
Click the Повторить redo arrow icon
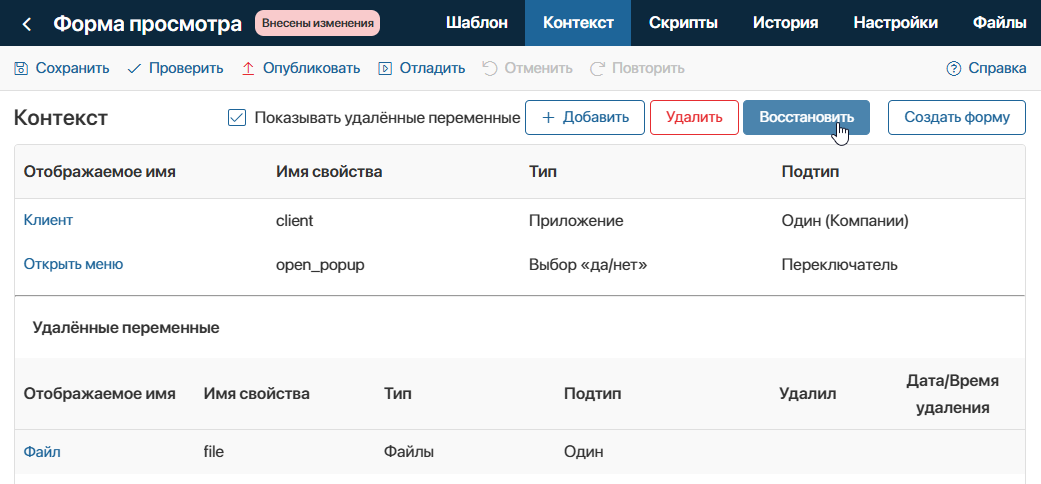click(x=598, y=68)
